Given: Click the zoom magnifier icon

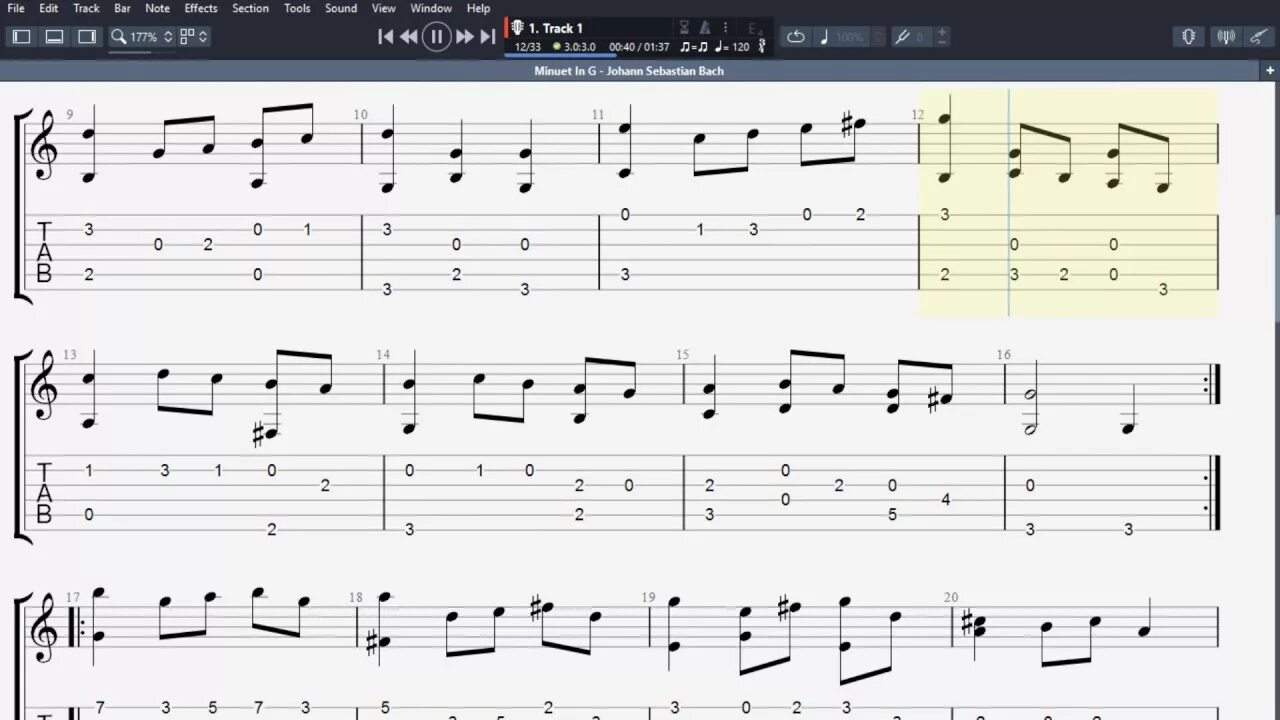Looking at the screenshot, I should click(x=119, y=37).
